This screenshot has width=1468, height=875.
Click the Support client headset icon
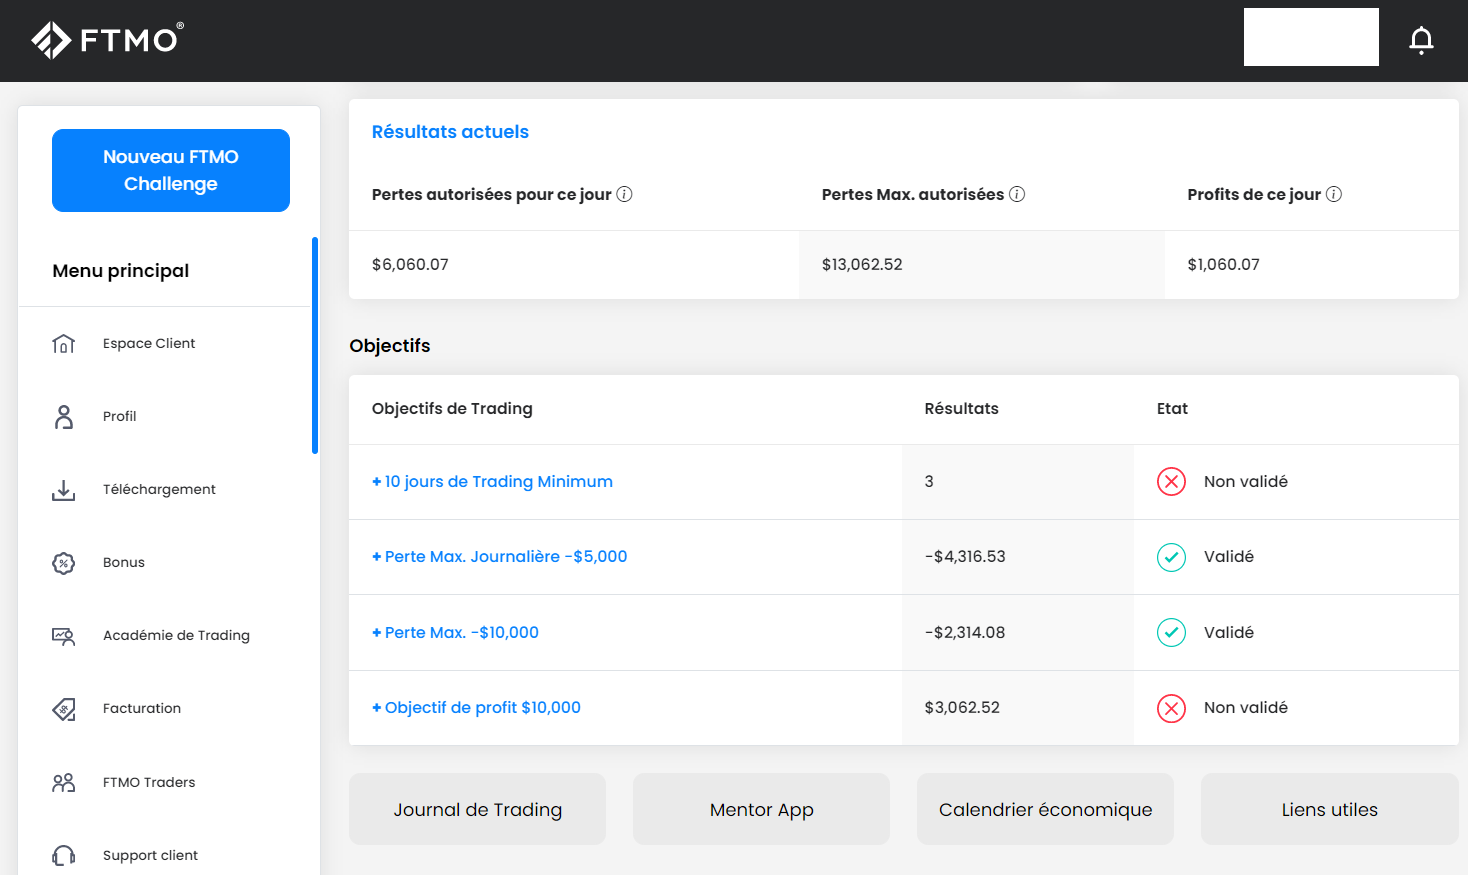(x=64, y=856)
